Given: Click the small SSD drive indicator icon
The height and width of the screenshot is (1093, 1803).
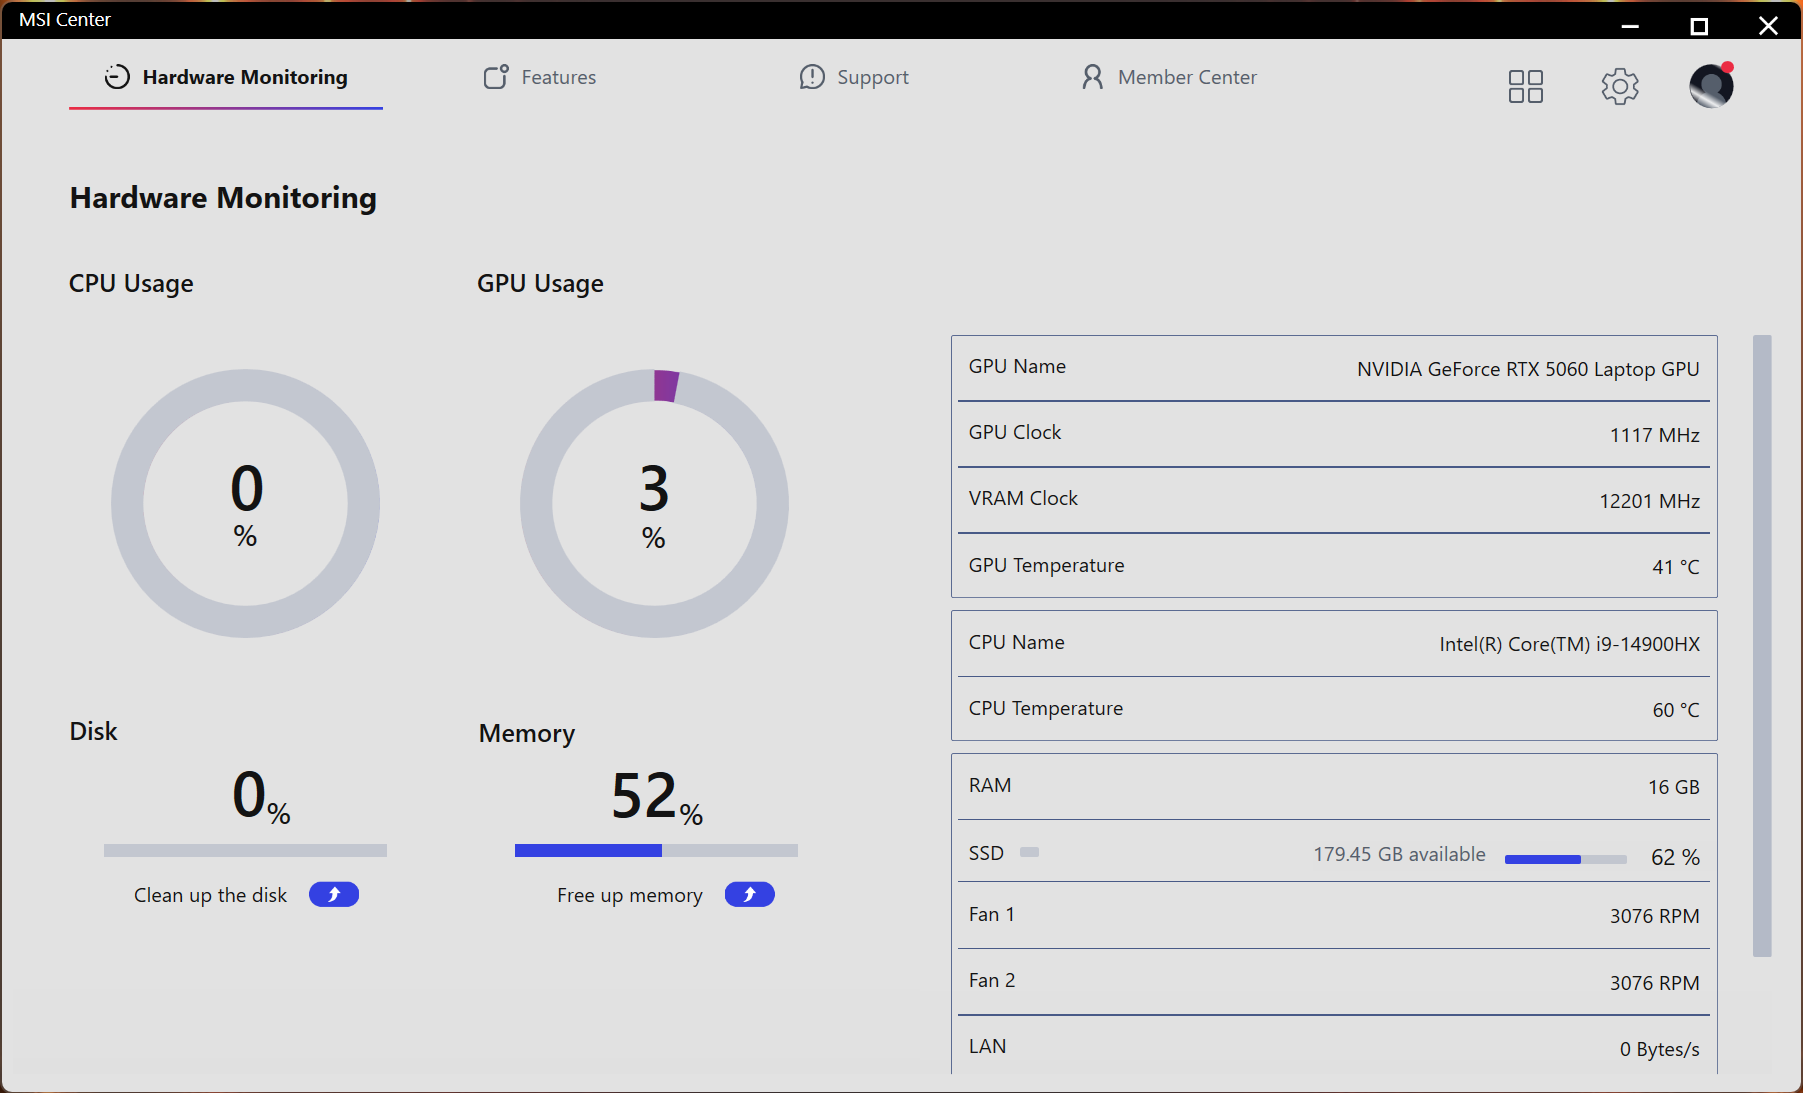Looking at the screenshot, I should [1029, 852].
